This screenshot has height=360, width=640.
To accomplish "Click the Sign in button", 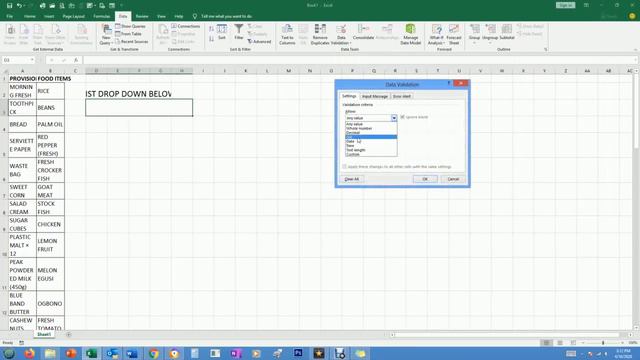I will coord(565,5).
